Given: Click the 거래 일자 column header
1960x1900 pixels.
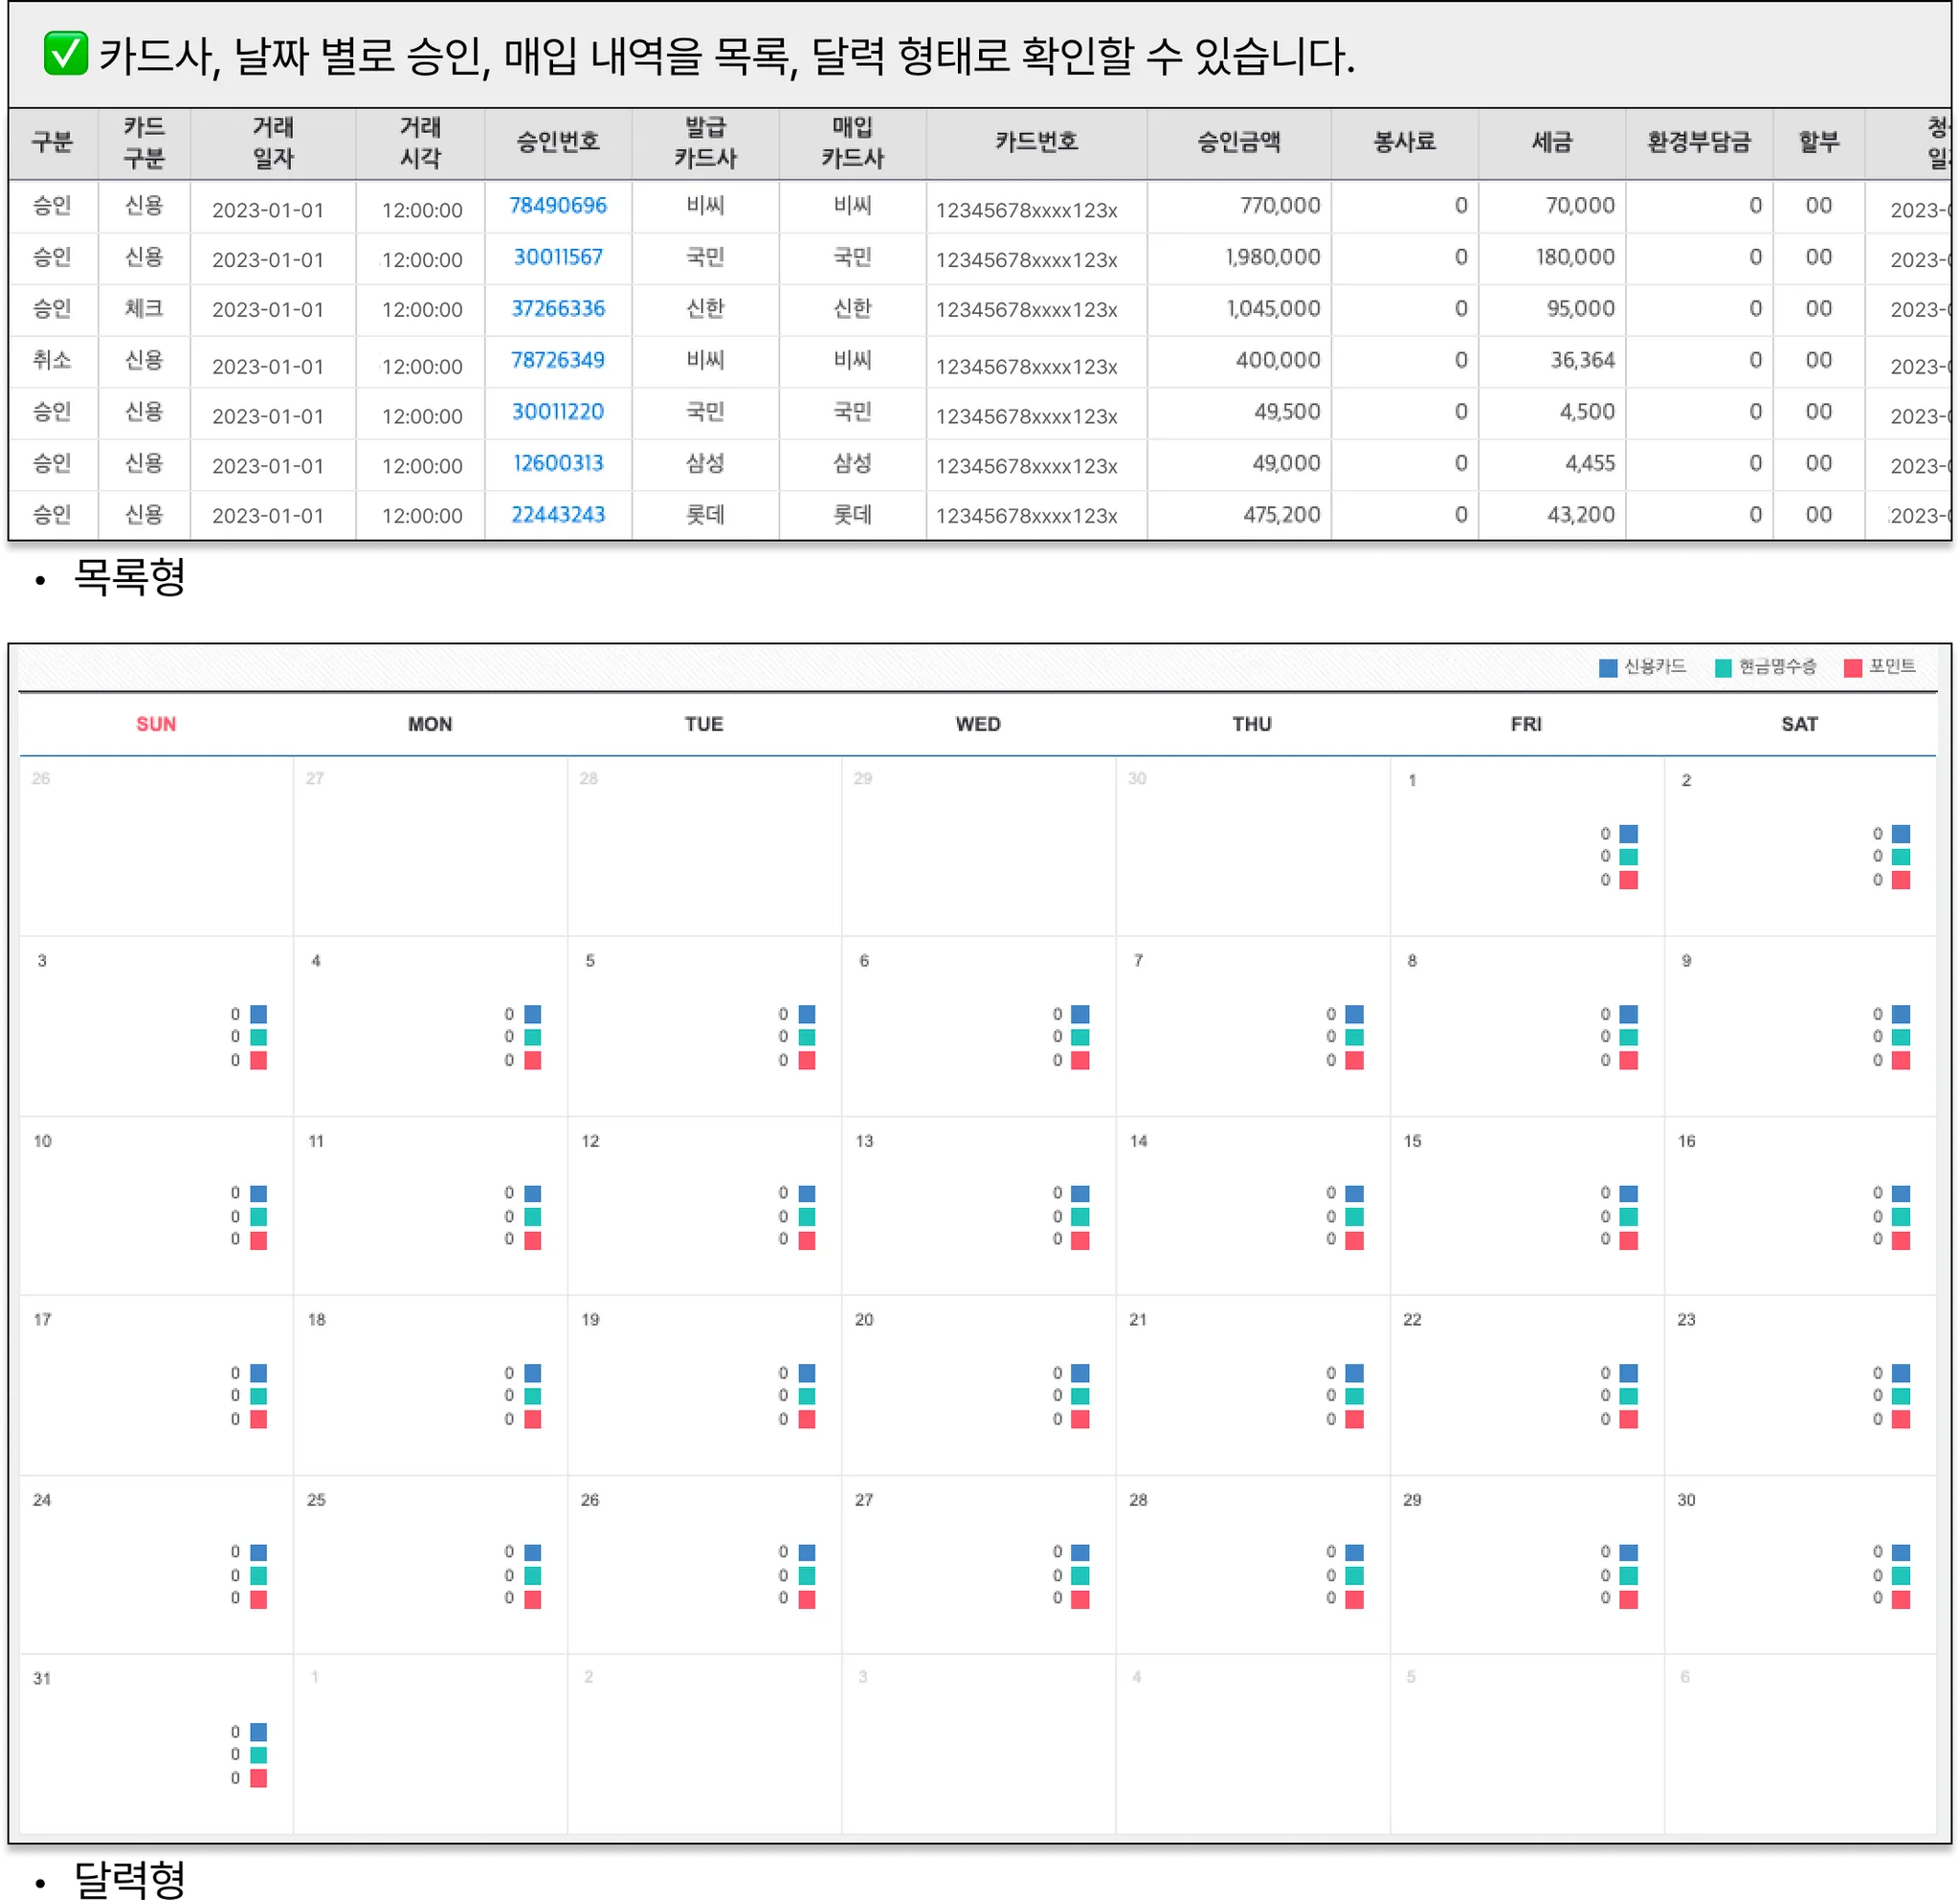Looking at the screenshot, I should tap(272, 143).
